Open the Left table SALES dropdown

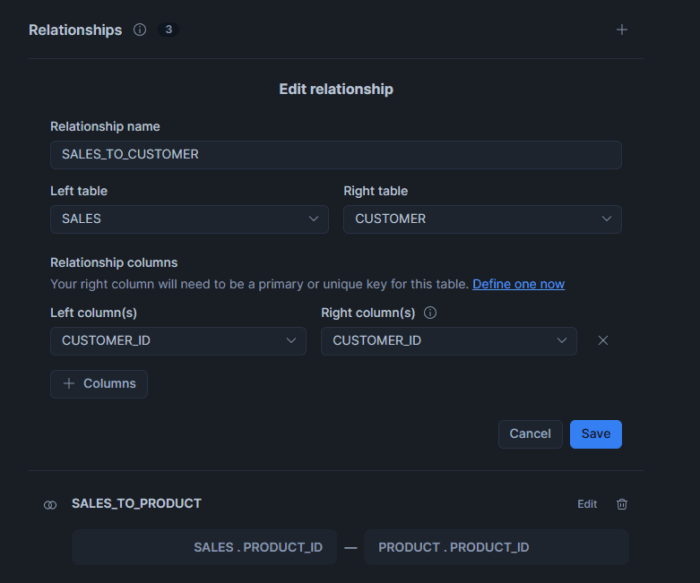[189, 219]
